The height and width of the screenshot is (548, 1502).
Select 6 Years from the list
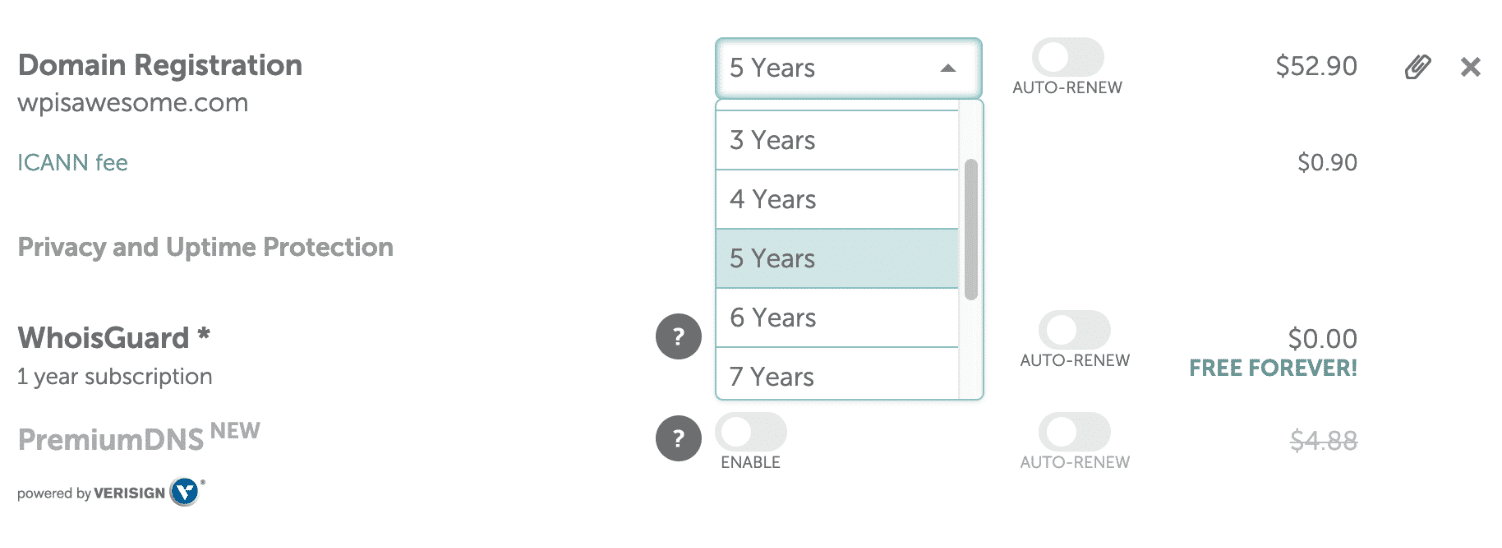[837, 318]
